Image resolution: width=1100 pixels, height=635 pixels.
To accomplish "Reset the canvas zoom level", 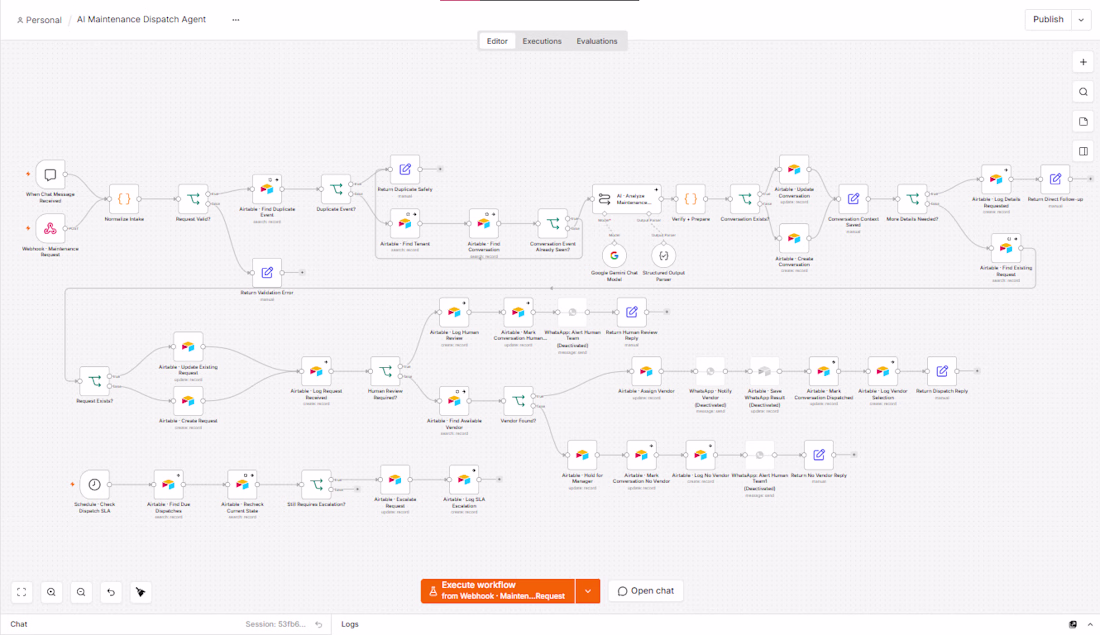I will pyautogui.click(x=111, y=592).
